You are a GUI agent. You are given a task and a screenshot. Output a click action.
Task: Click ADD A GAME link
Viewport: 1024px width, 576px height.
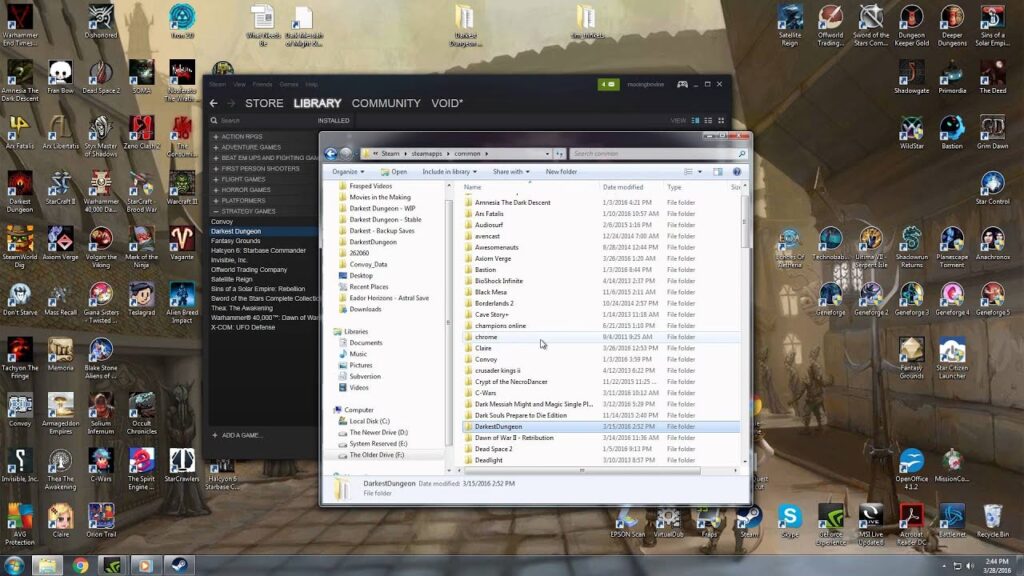click(x=237, y=435)
